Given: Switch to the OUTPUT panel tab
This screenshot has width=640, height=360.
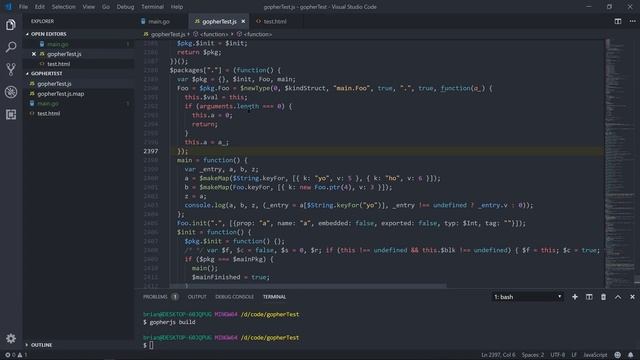Looking at the screenshot, I should tap(197, 297).
